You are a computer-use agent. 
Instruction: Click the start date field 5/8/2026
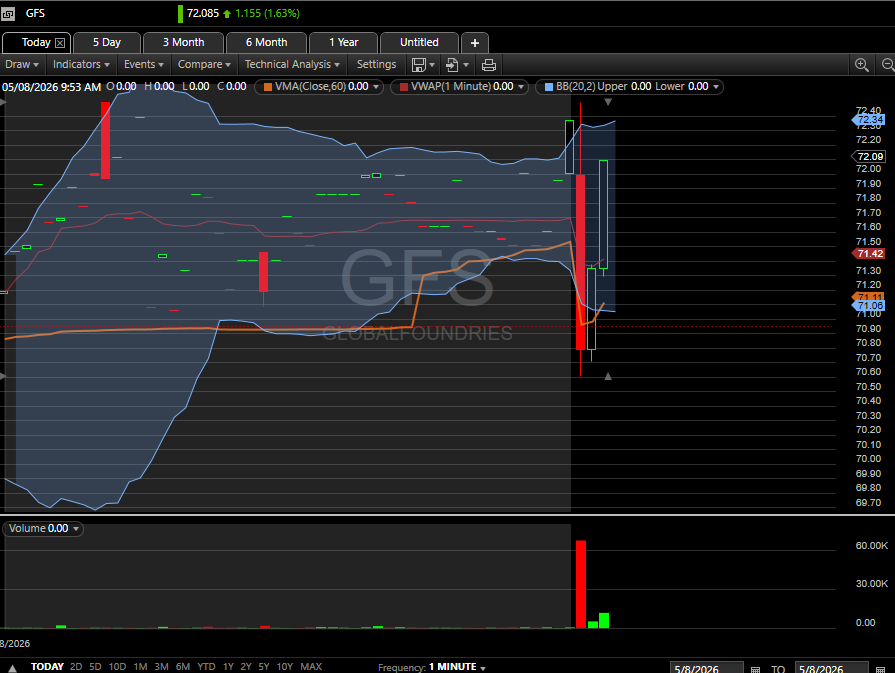(x=706, y=668)
